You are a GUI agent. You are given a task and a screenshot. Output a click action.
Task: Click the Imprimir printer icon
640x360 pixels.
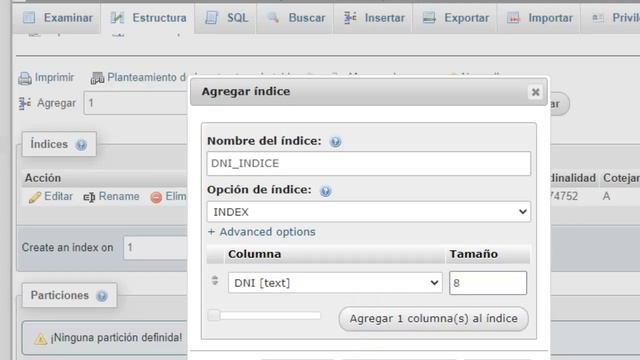coord(25,78)
